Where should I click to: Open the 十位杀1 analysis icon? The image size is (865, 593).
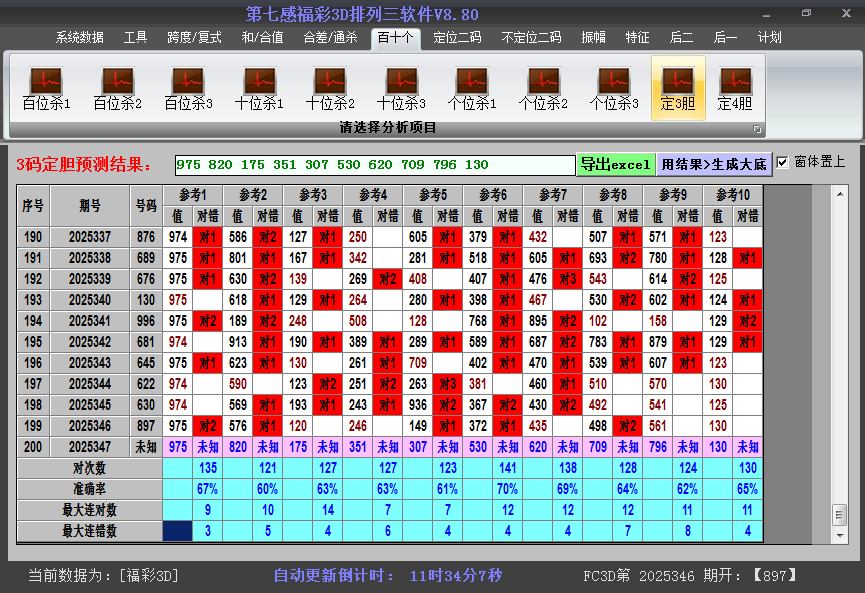259,88
